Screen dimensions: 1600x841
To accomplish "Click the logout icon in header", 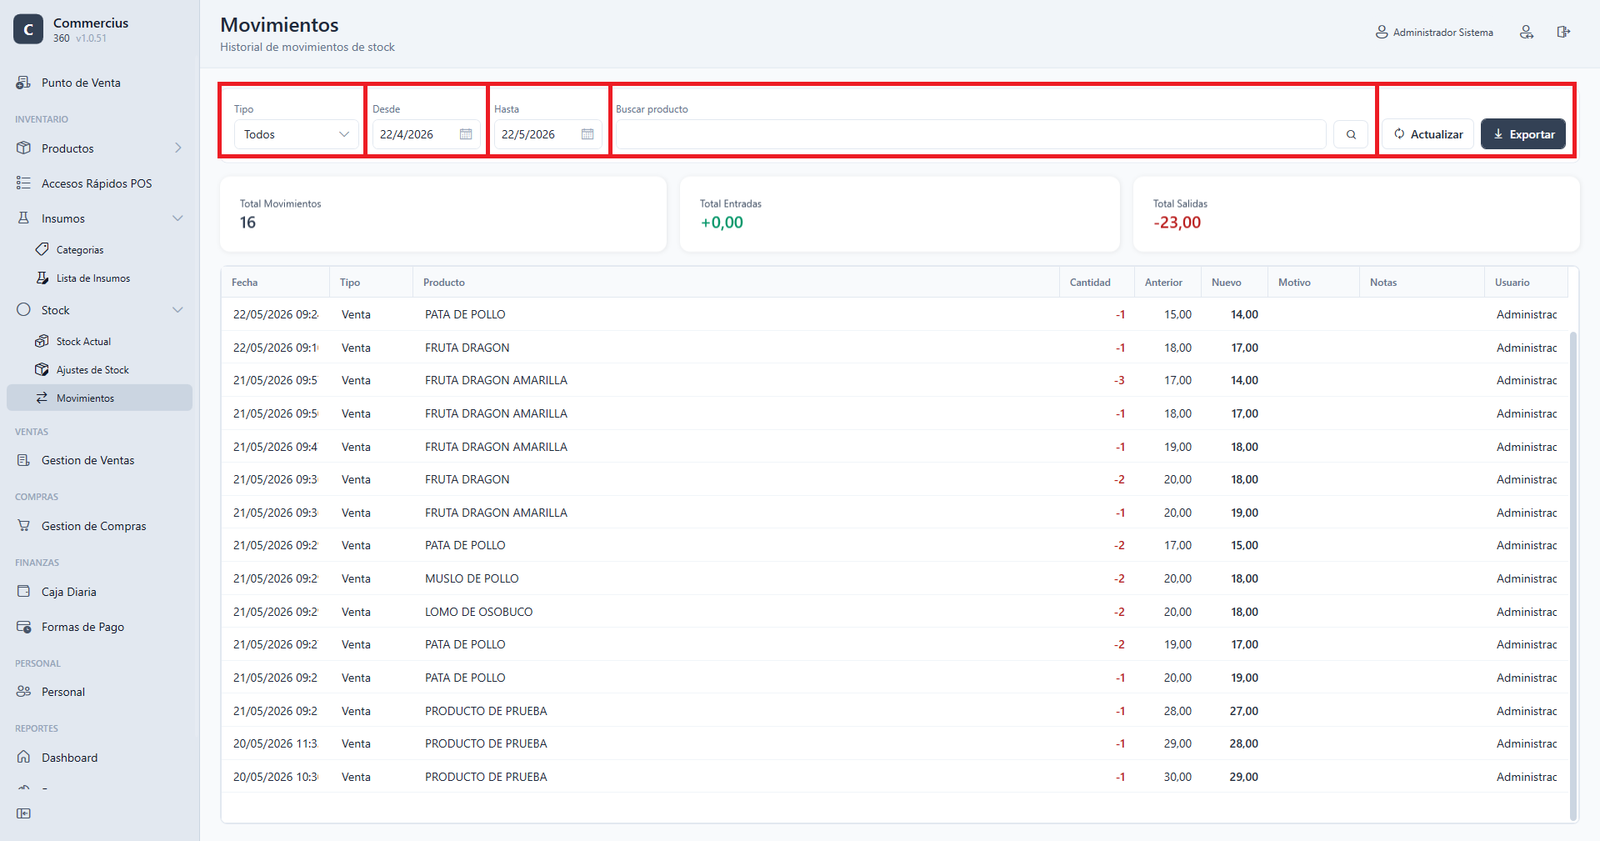I will [1563, 32].
